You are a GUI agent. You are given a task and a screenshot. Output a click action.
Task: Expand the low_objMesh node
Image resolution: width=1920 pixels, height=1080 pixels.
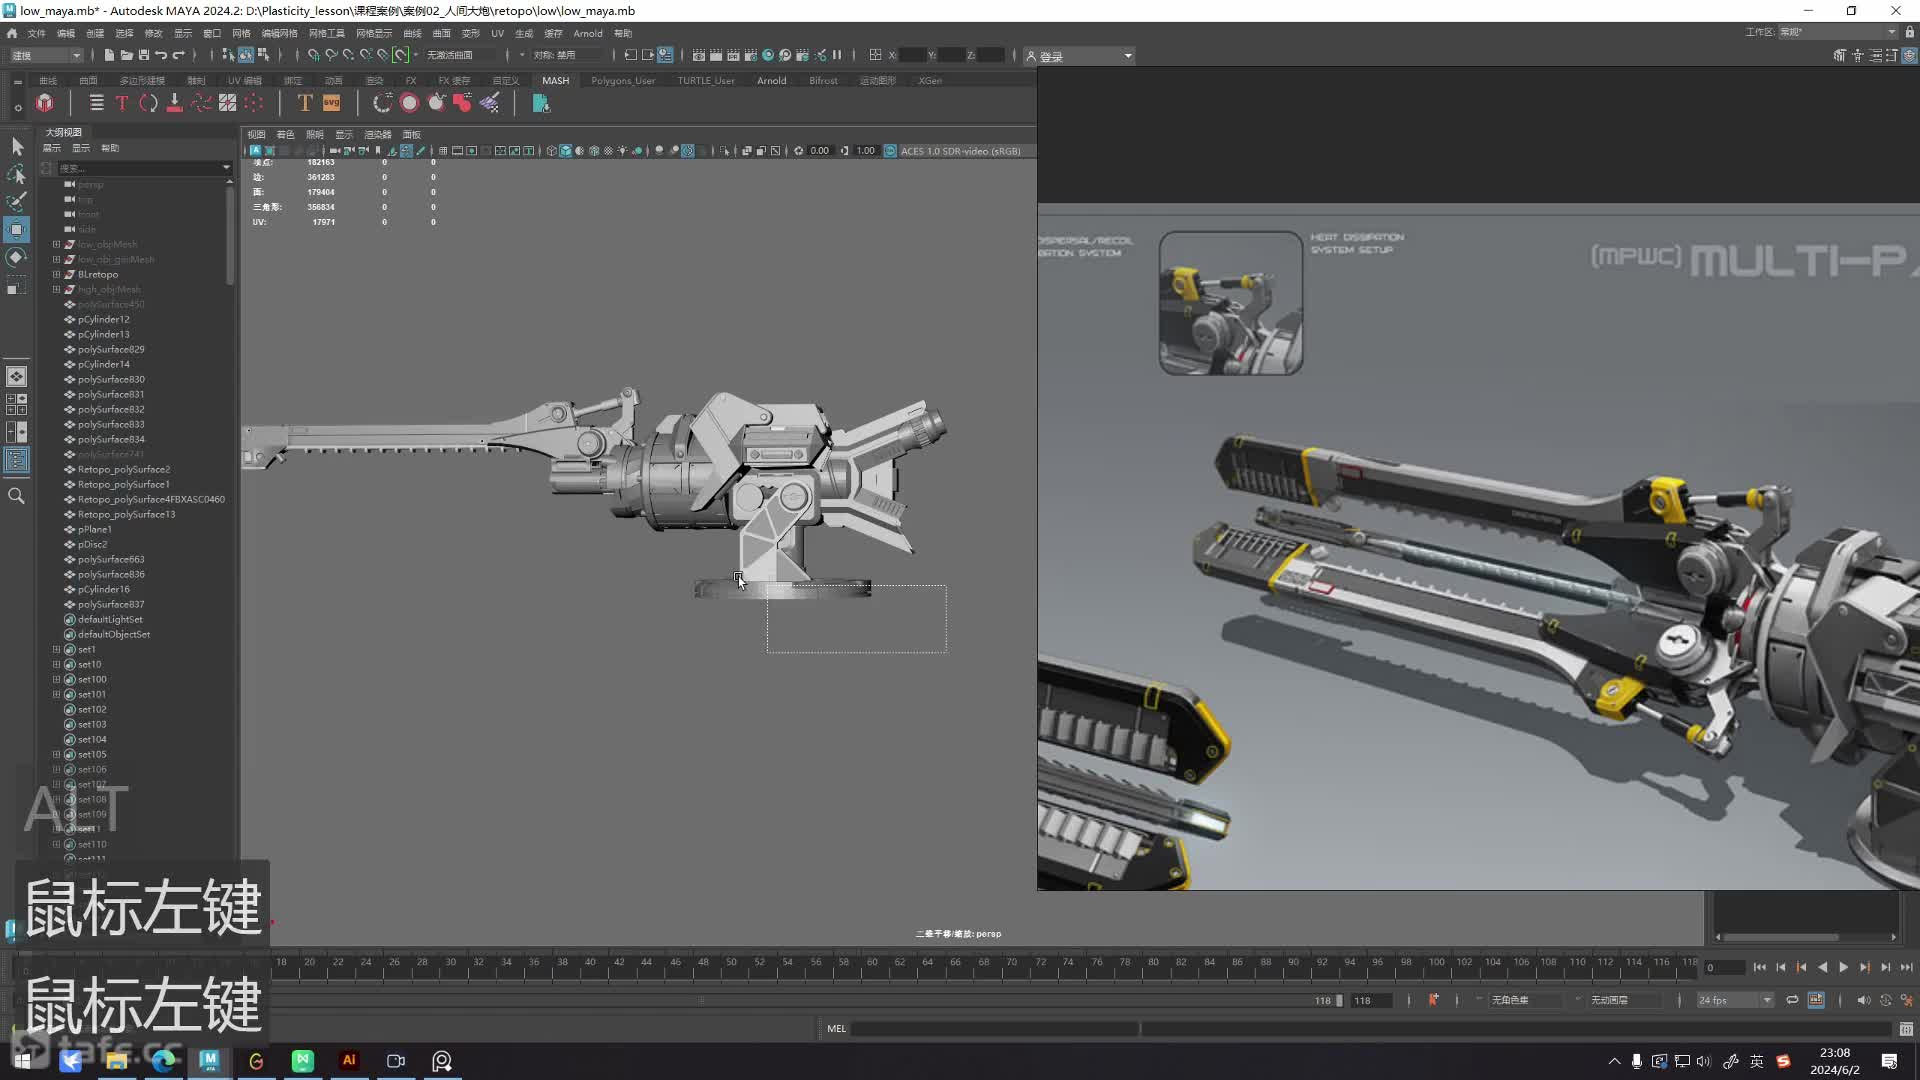[x=57, y=244]
